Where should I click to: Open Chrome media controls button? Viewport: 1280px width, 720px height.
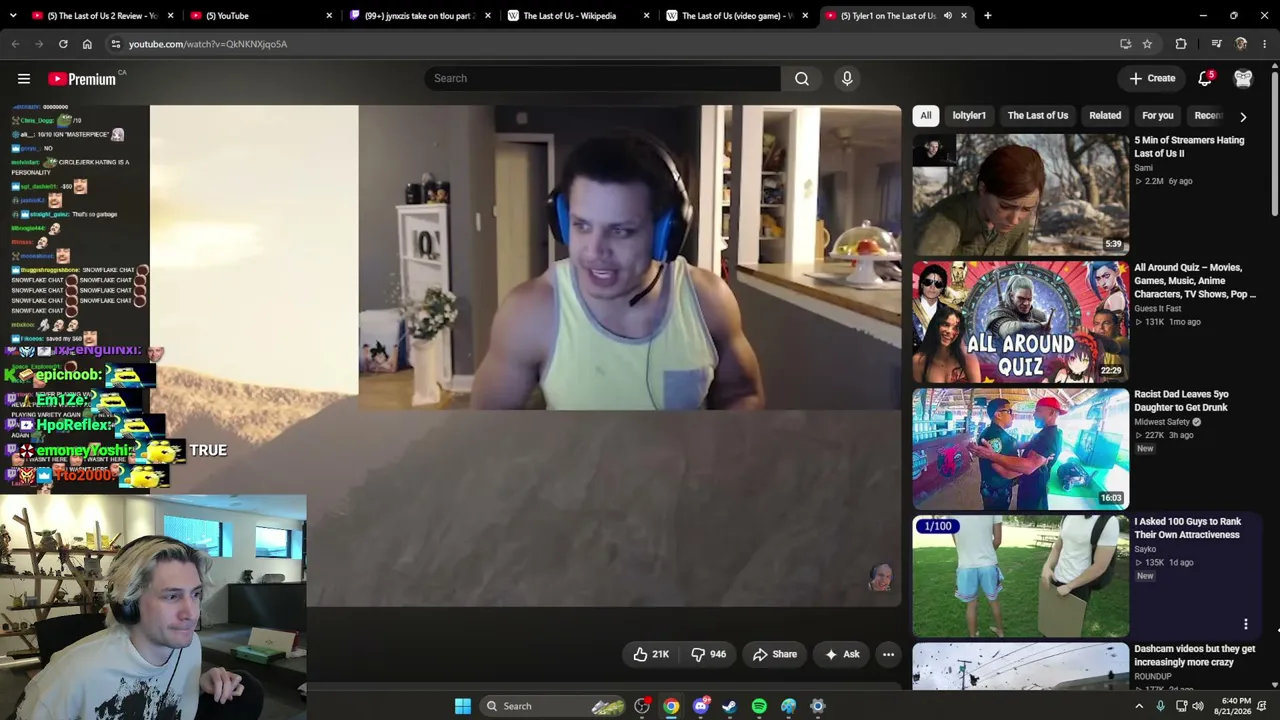(1216, 44)
